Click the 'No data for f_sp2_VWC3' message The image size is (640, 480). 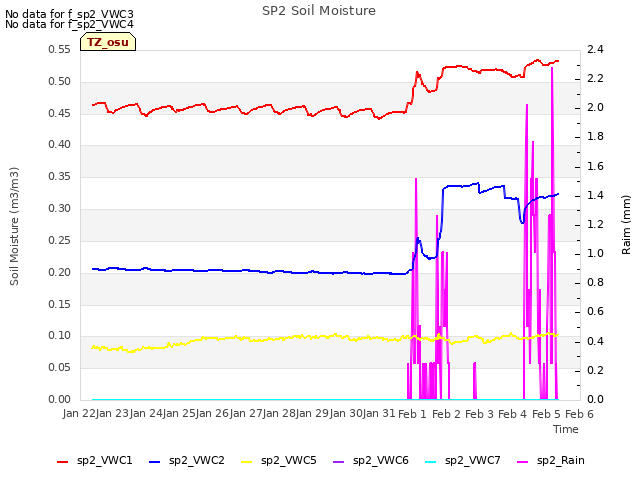click(69, 14)
